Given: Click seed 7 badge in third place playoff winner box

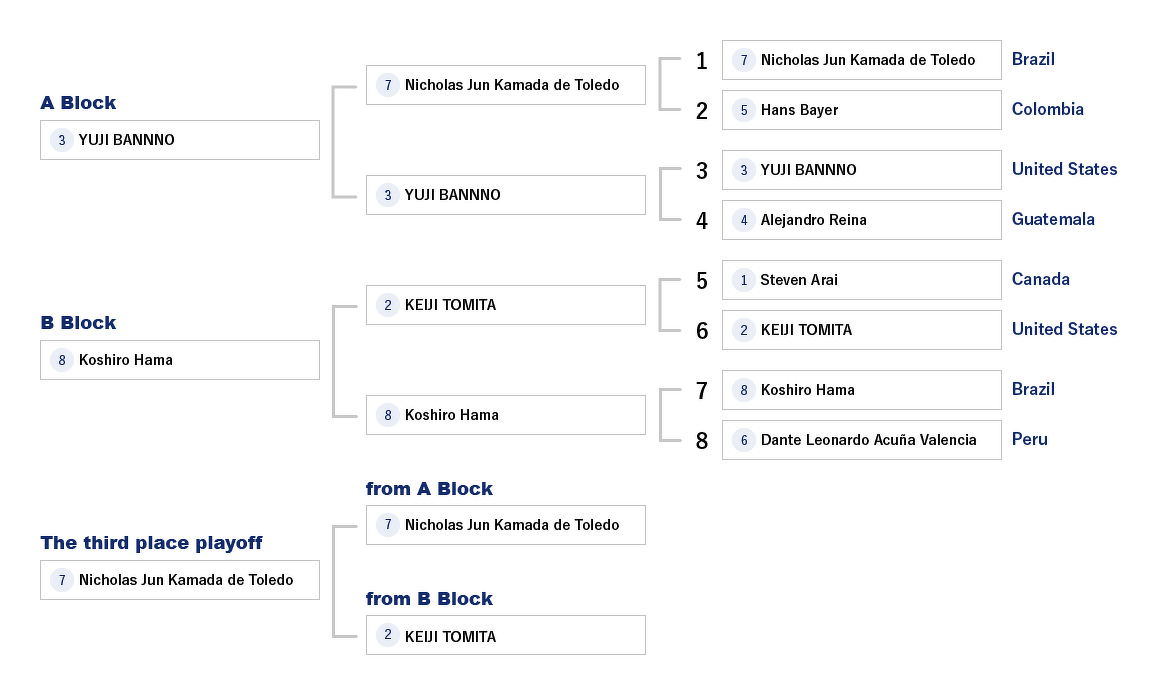Looking at the screenshot, I should (x=62, y=580).
